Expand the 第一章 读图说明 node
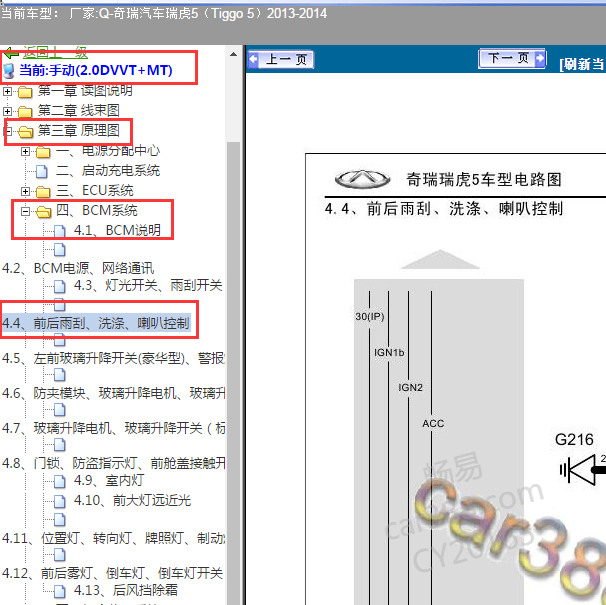The height and width of the screenshot is (605, 606). click(x=7, y=92)
